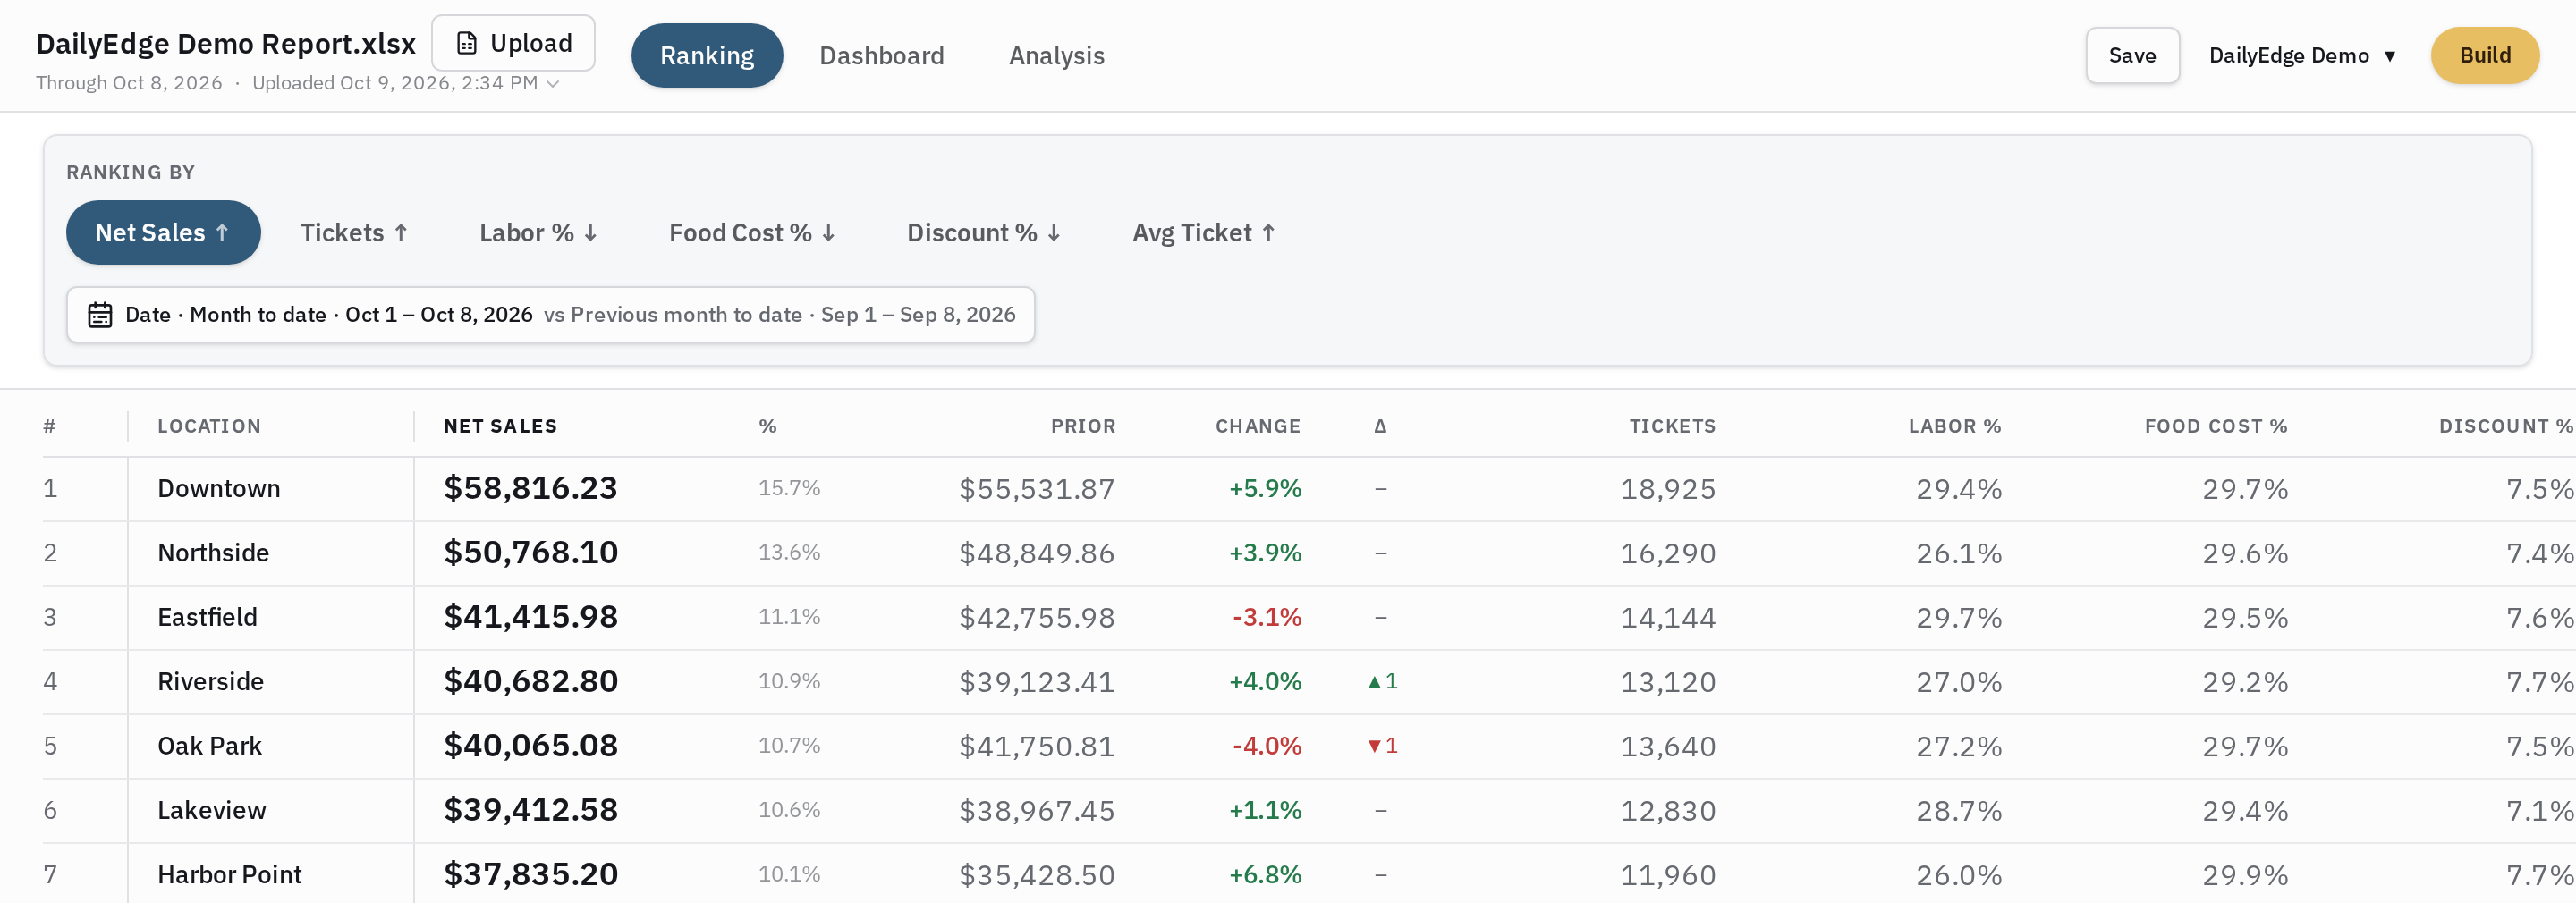This screenshot has width=2576, height=903.
Task: Click the DailyEdge Demo Report.xlsx file name
Action: pyautogui.click(x=226, y=44)
